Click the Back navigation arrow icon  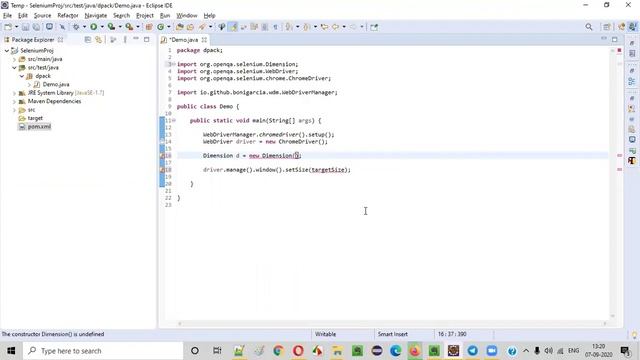point(336,27)
